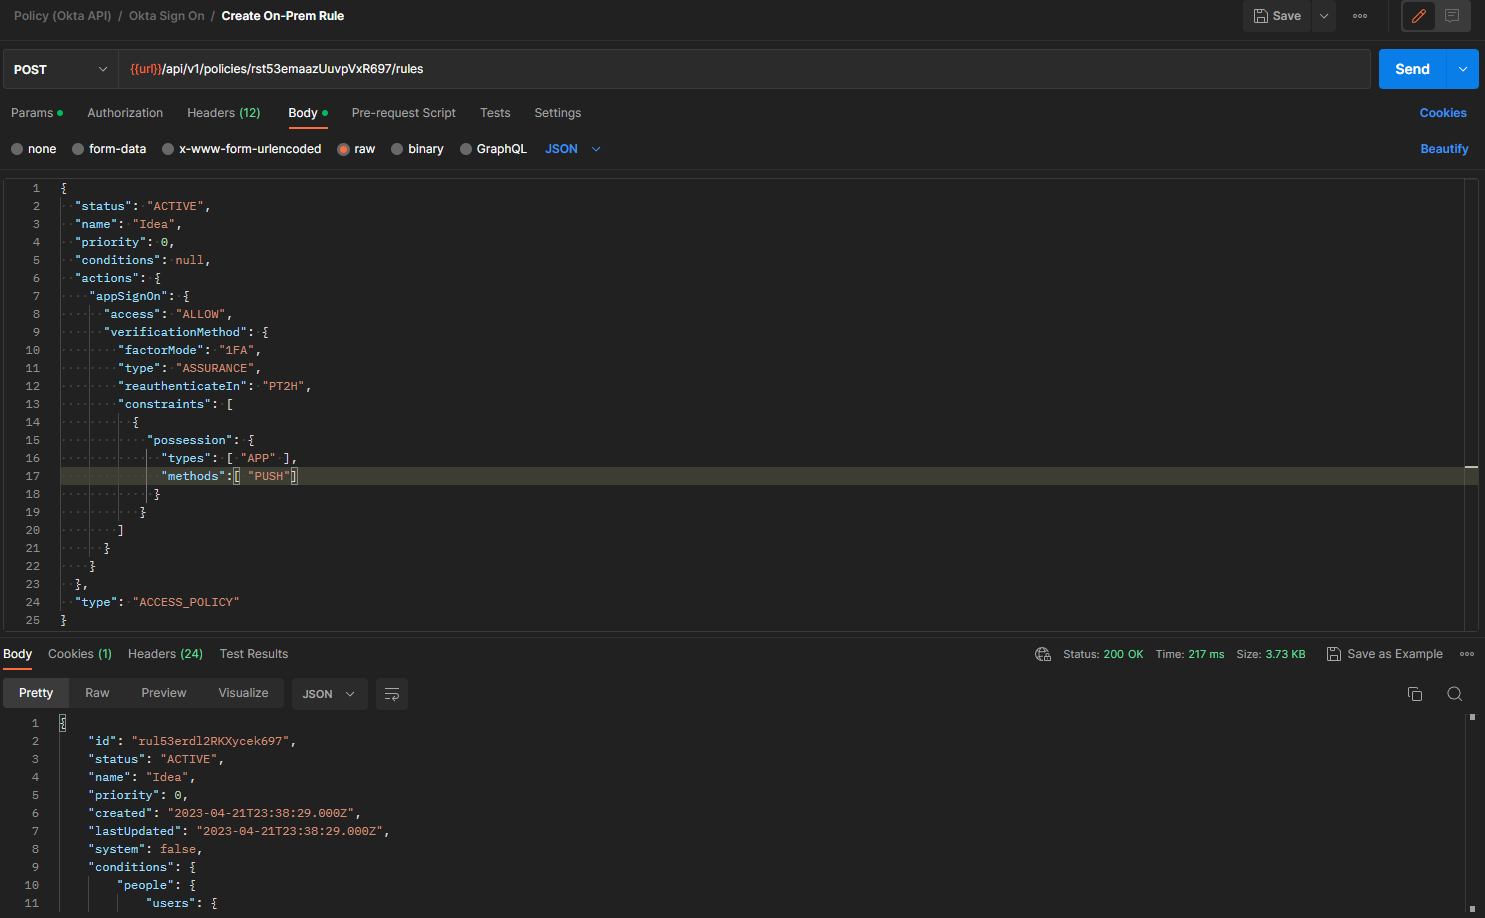The height and width of the screenshot is (918, 1485).
Task: Open the response Headers (24) tab
Action: (165, 654)
